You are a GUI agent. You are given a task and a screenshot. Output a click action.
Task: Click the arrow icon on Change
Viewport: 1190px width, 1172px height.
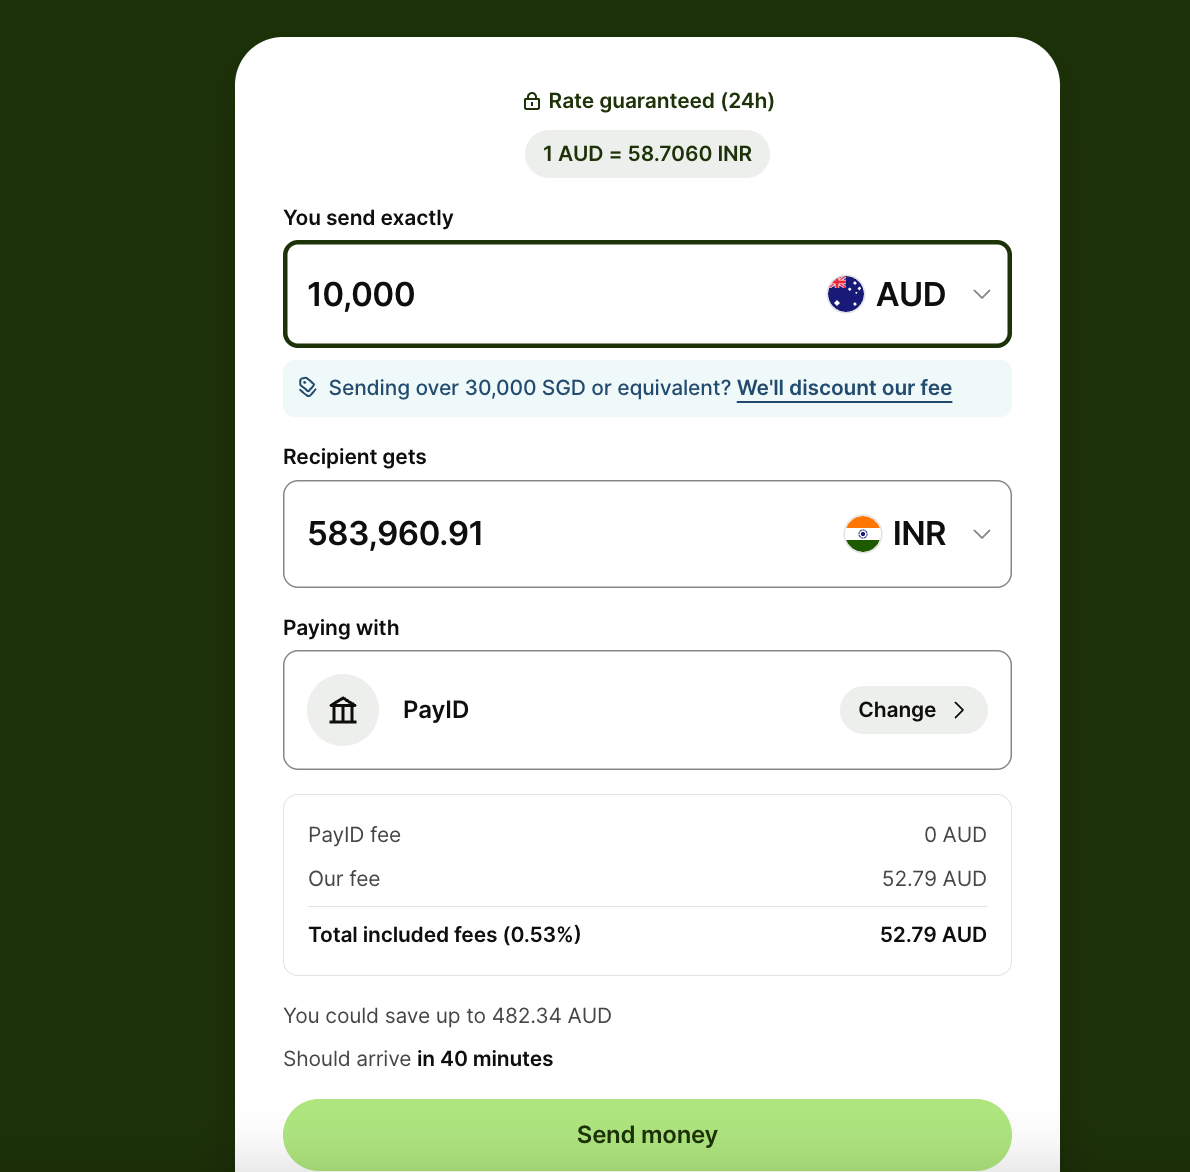click(x=959, y=710)
